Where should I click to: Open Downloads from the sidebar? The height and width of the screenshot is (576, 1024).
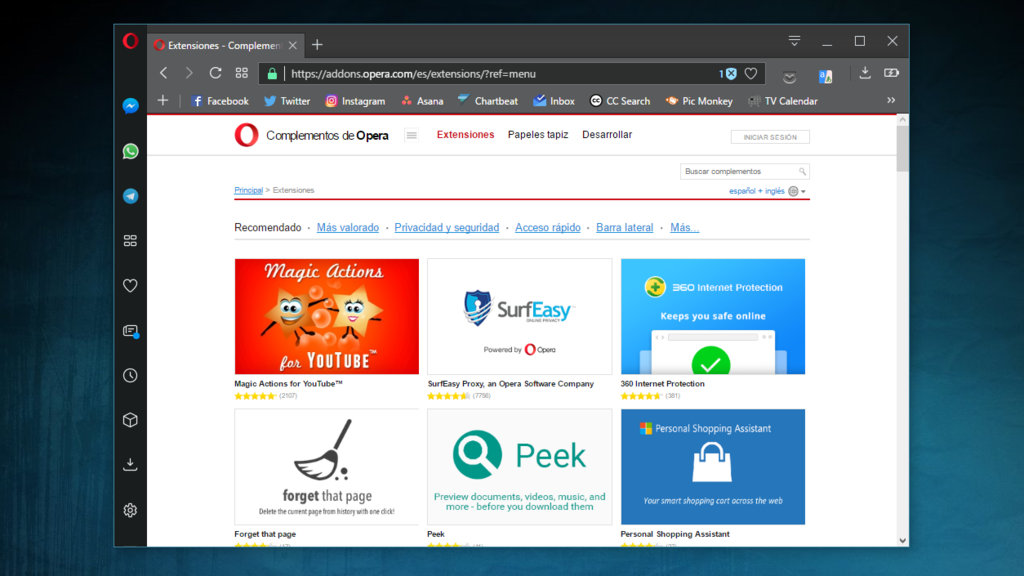[129, 463]
